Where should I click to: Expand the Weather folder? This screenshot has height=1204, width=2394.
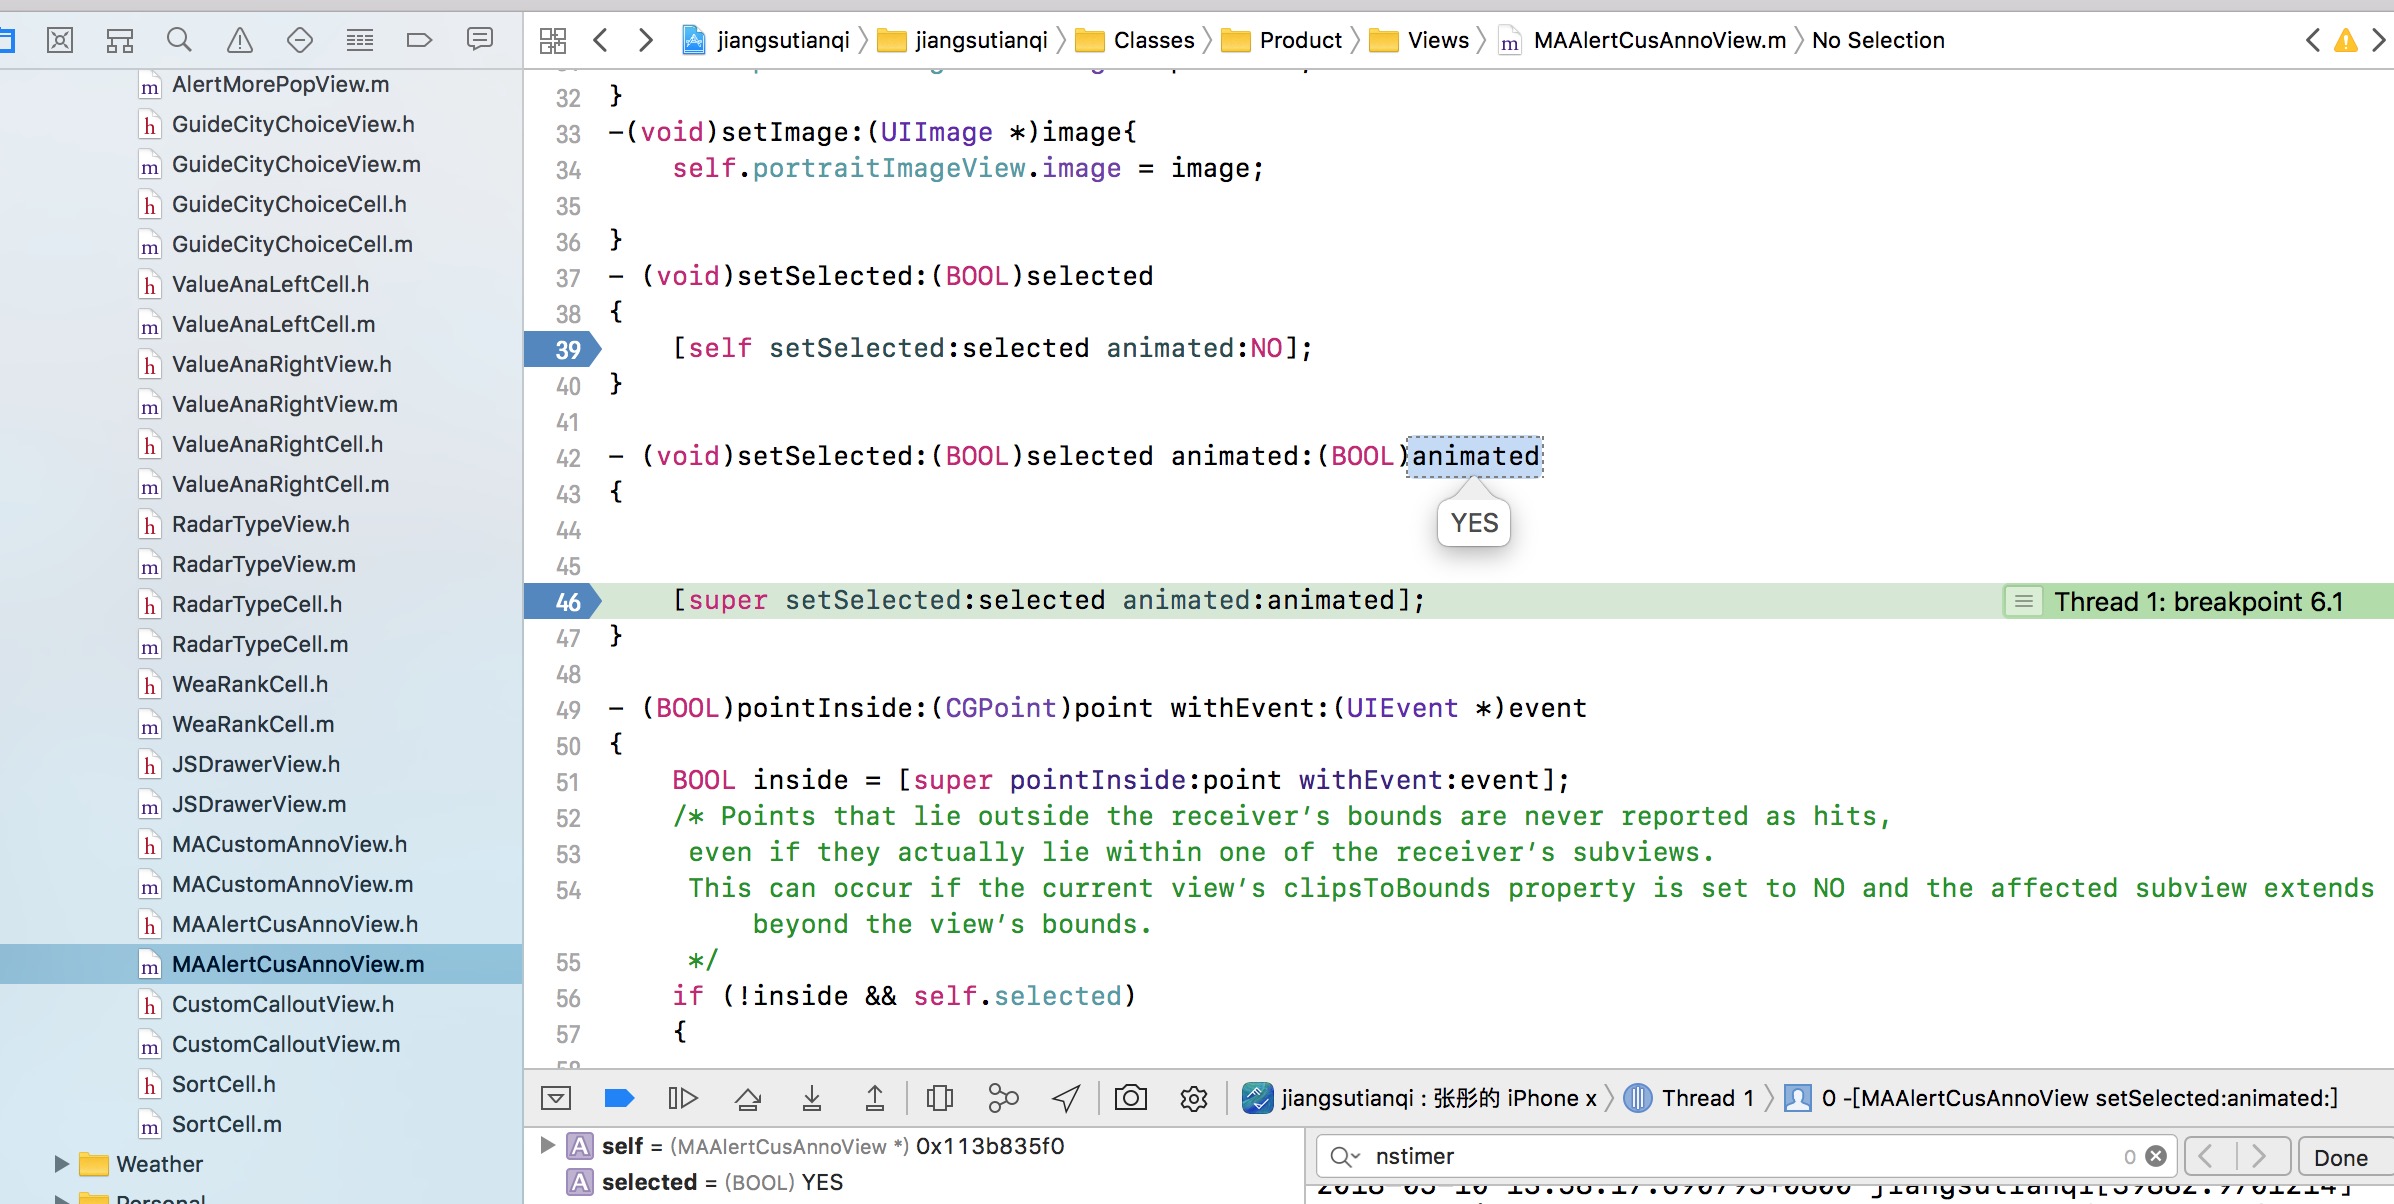click(x=61, y=1164)
